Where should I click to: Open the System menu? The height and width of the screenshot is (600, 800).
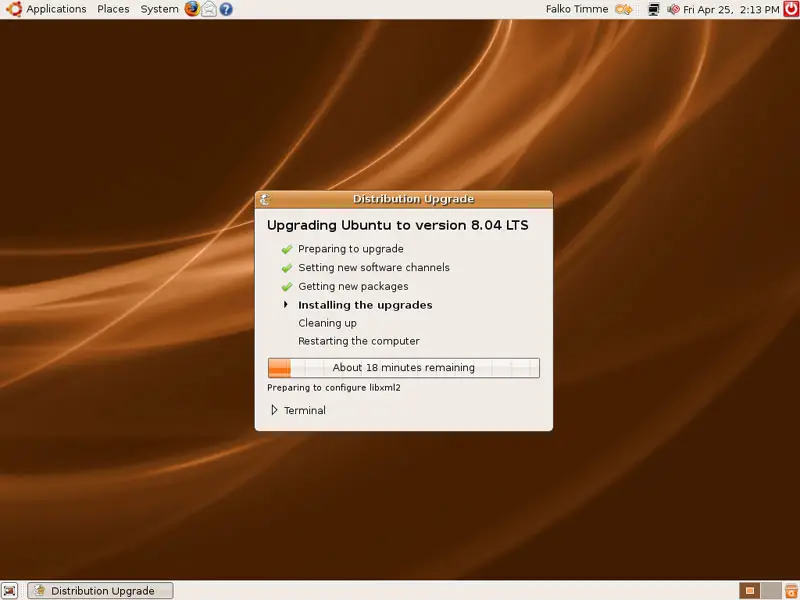click(x=159, y=9)
